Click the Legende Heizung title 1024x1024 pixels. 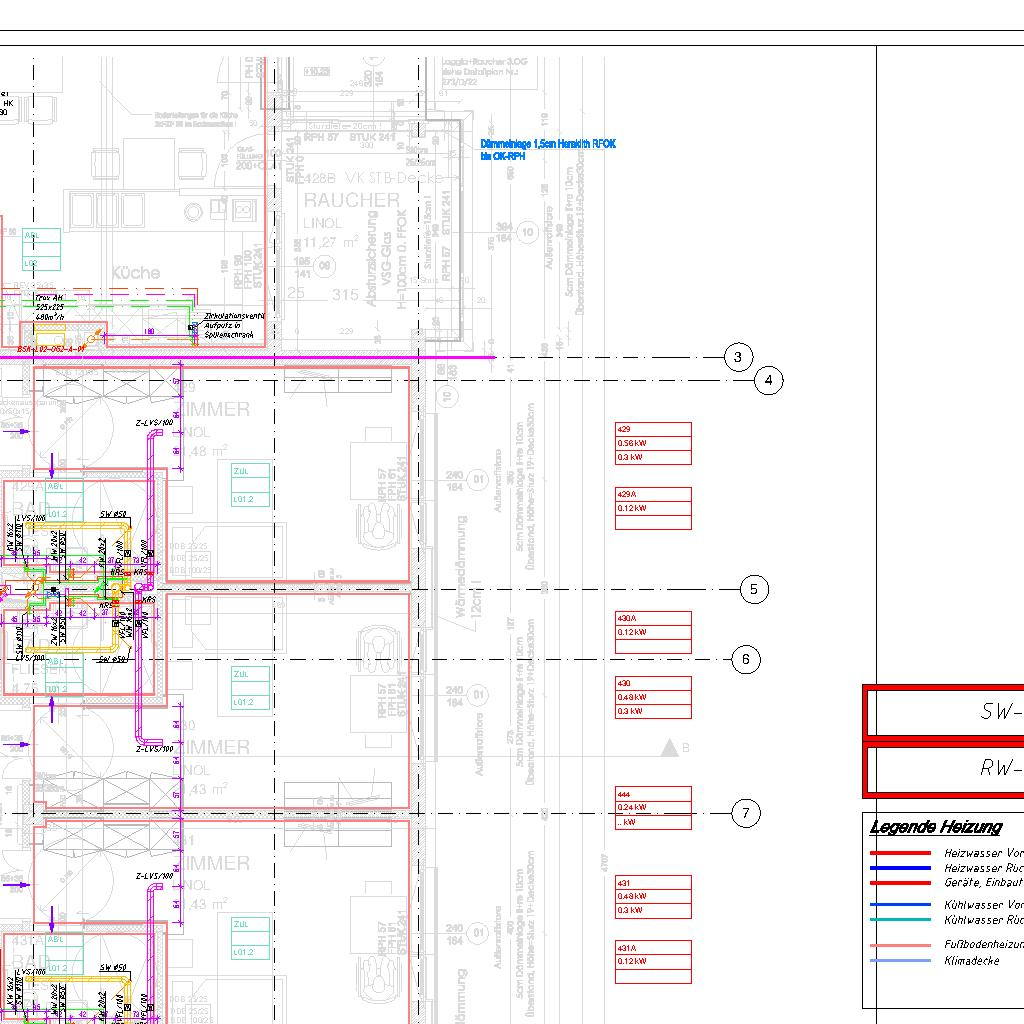(935, 827)
